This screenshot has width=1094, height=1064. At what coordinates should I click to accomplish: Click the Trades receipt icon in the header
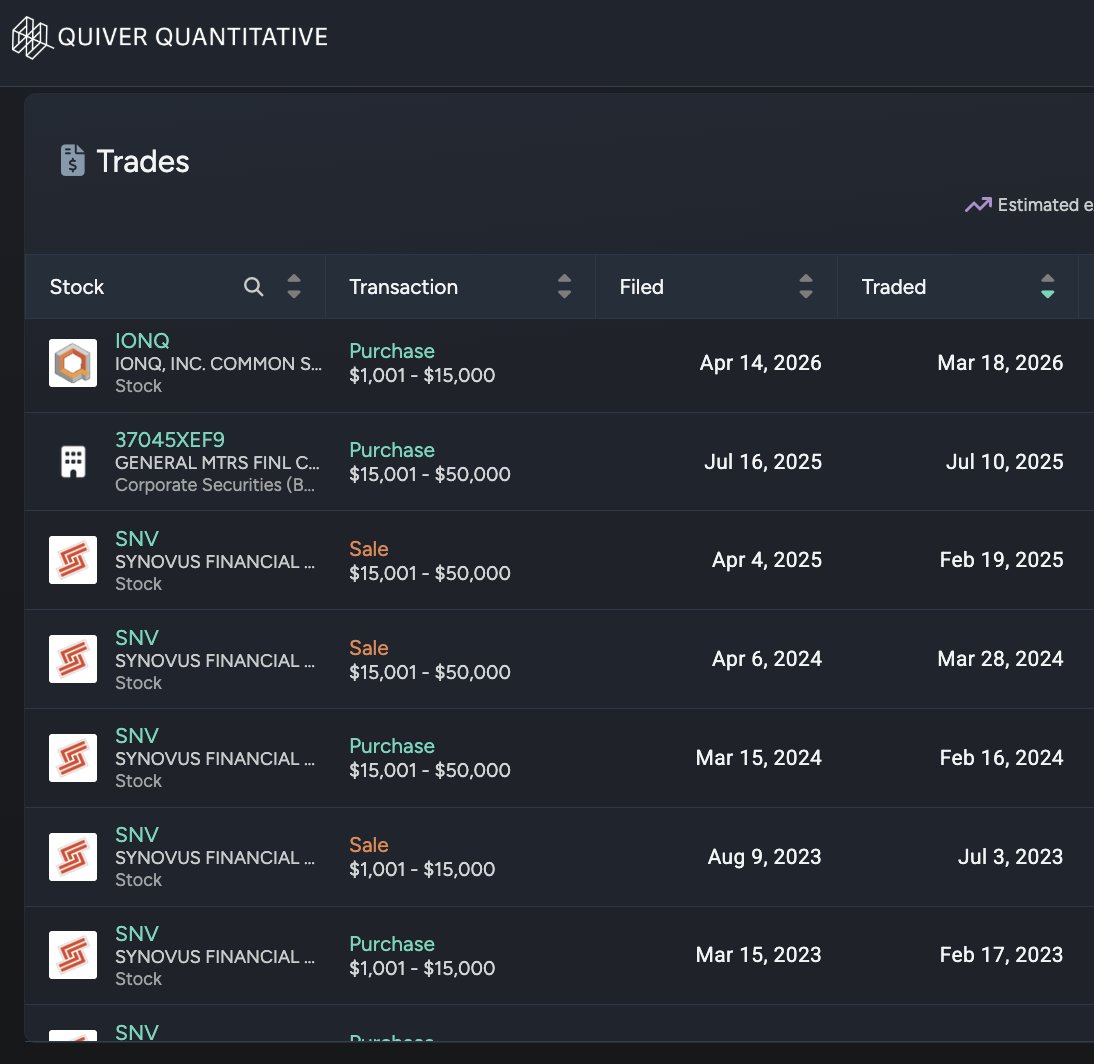[73, 160]
